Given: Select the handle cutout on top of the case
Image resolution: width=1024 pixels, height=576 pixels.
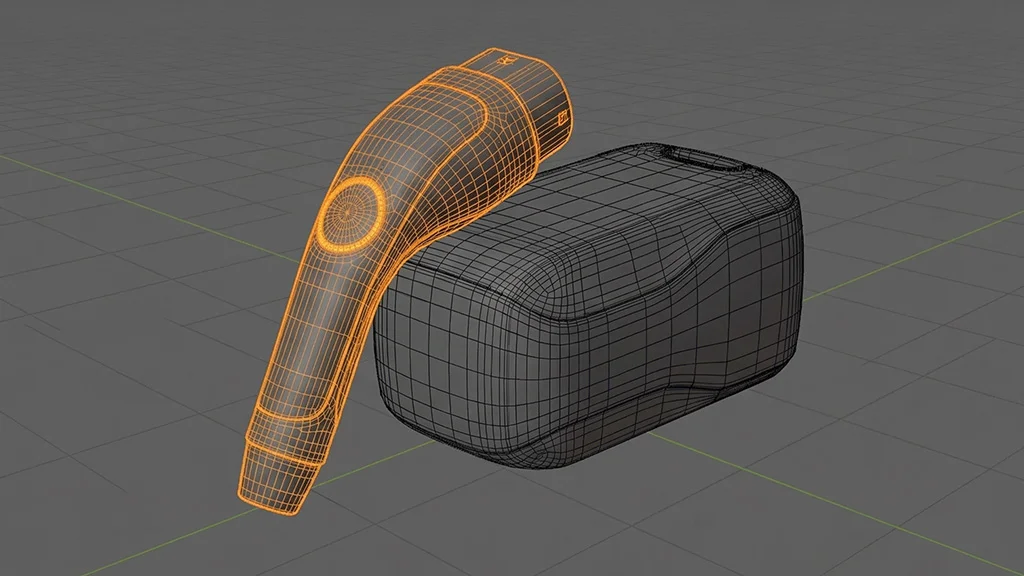Looking at the screenshot, I should pos(690,155).
